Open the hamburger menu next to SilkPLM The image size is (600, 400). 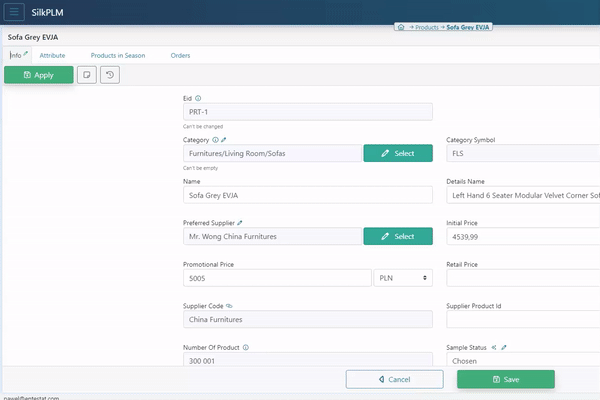click(16, 13)
